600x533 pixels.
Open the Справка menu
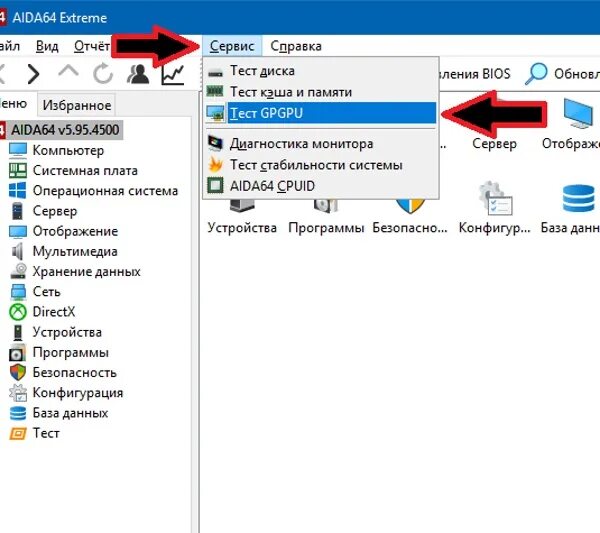pyautogui.click(x=296, y=46)
